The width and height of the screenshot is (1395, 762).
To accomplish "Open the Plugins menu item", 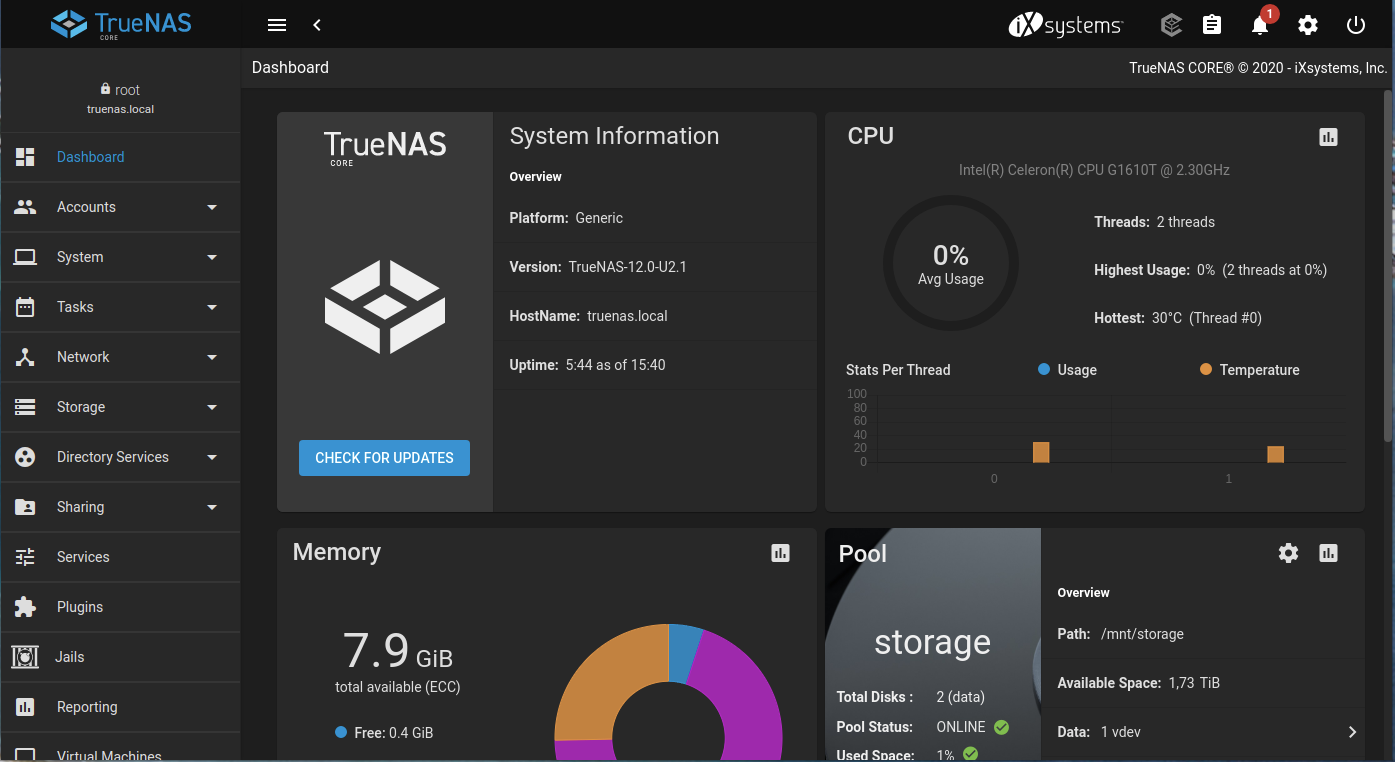I will point(80,607).
